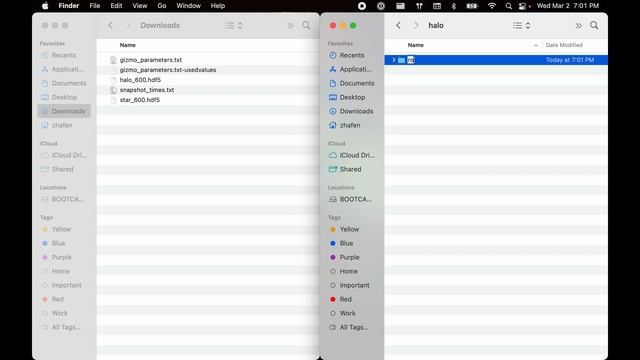Open search in the Downloads window

tap(306, 25)
